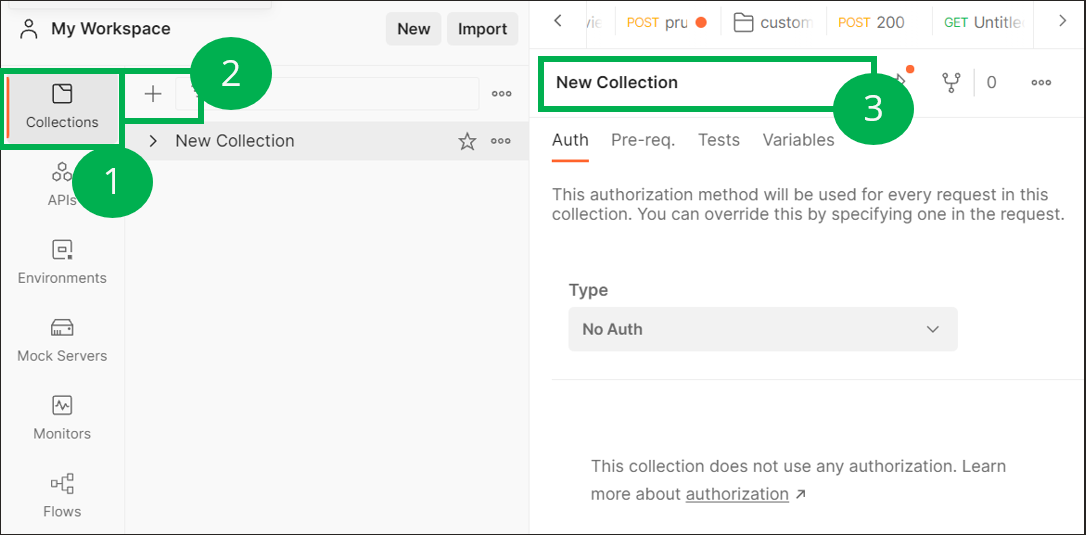This screenshot has width=1086, height=535.
Task: Click the fork icon beside collection name
Action: (951, 83)
